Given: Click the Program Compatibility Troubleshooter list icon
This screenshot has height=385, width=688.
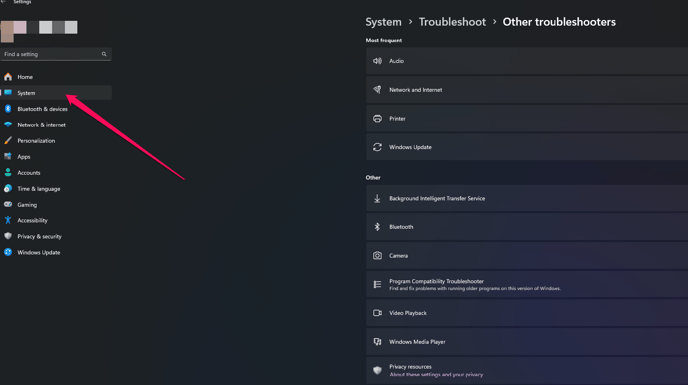Looking at the screenshot, I should (x=377, y=284).
